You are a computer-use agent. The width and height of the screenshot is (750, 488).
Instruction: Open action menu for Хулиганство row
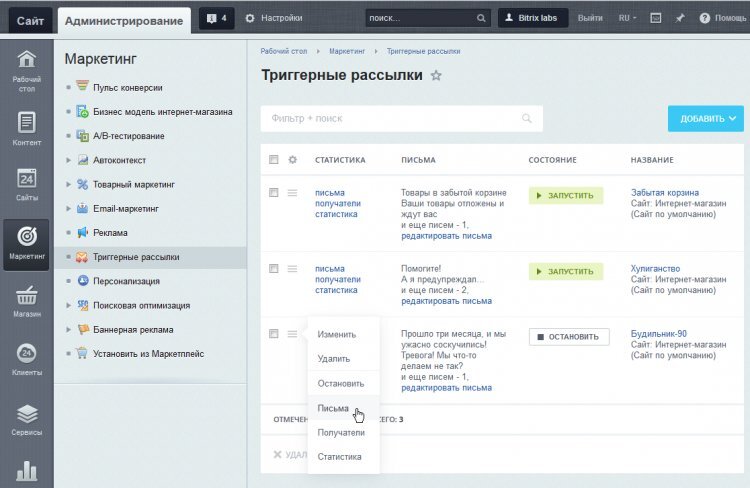click(292, 269)
